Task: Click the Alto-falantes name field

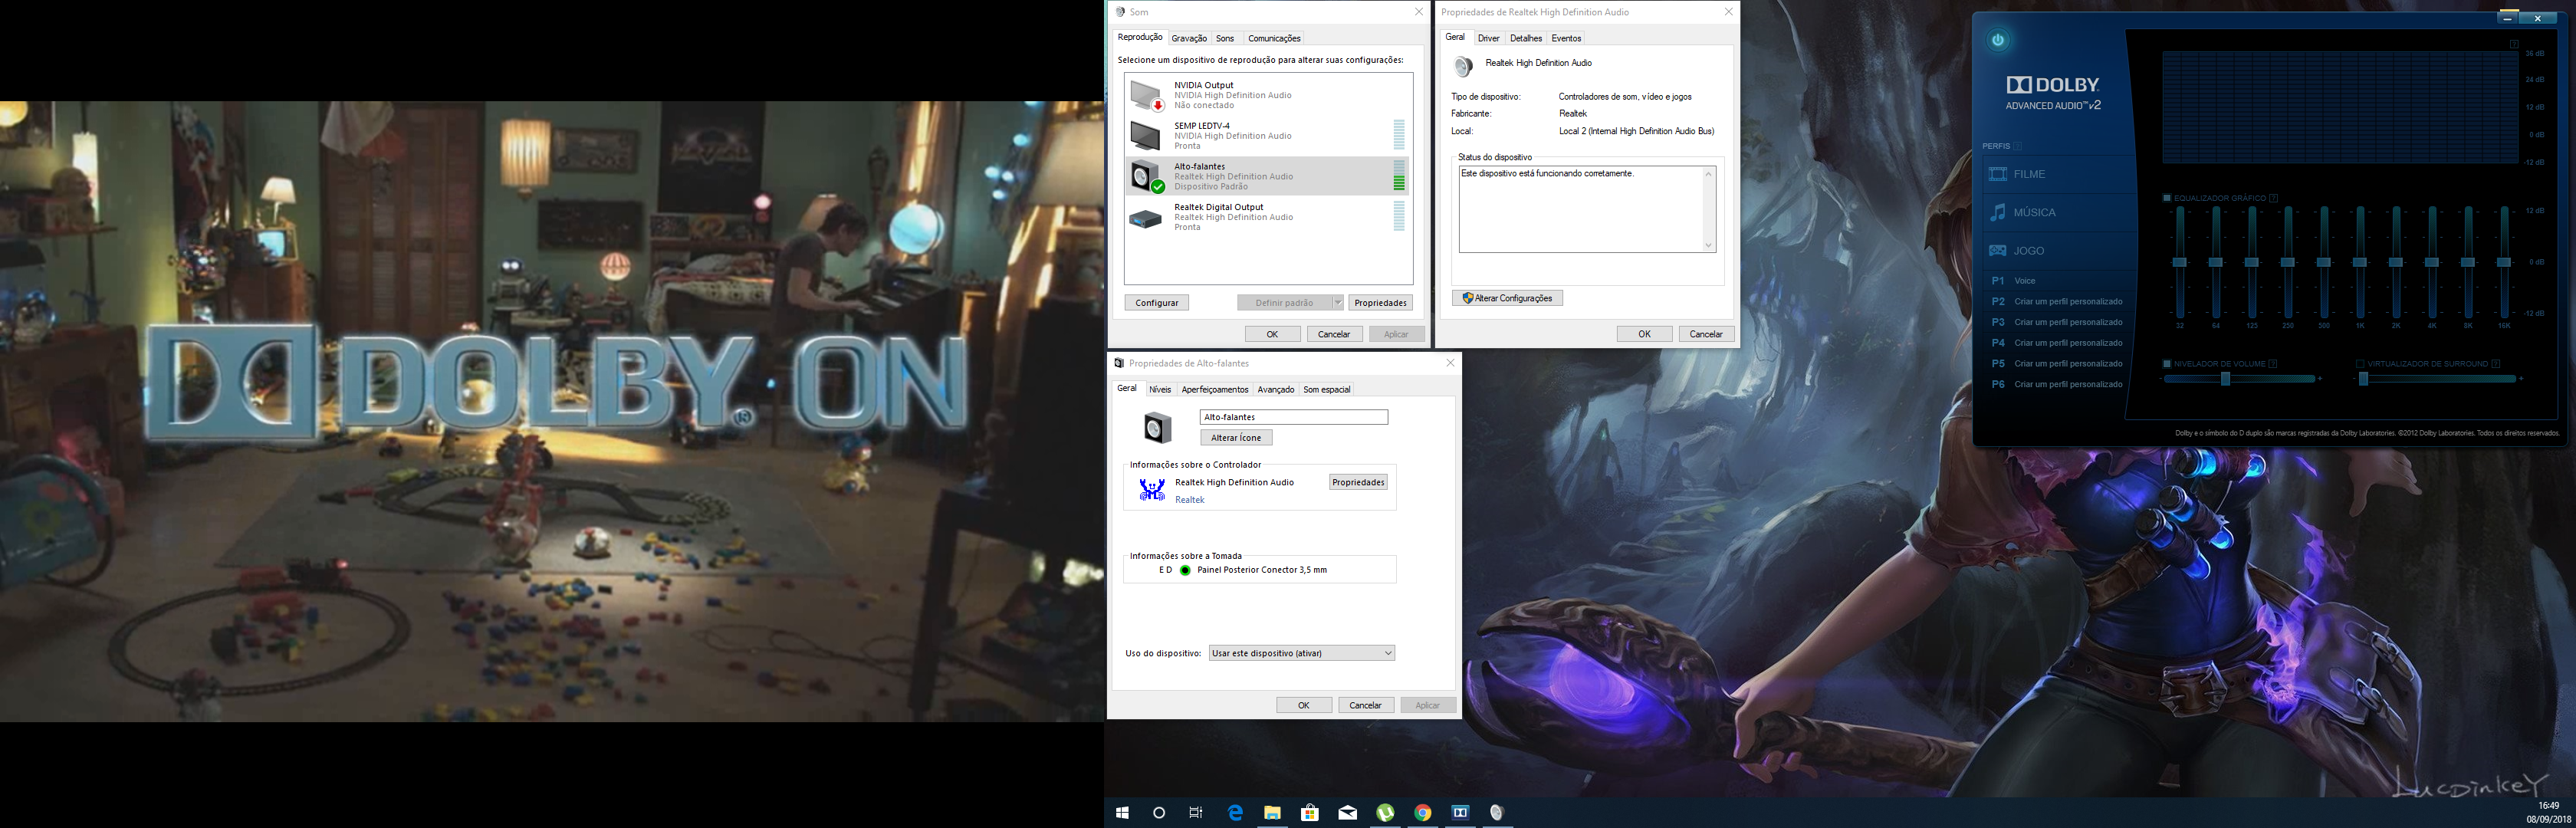Action: [1294, 417]
